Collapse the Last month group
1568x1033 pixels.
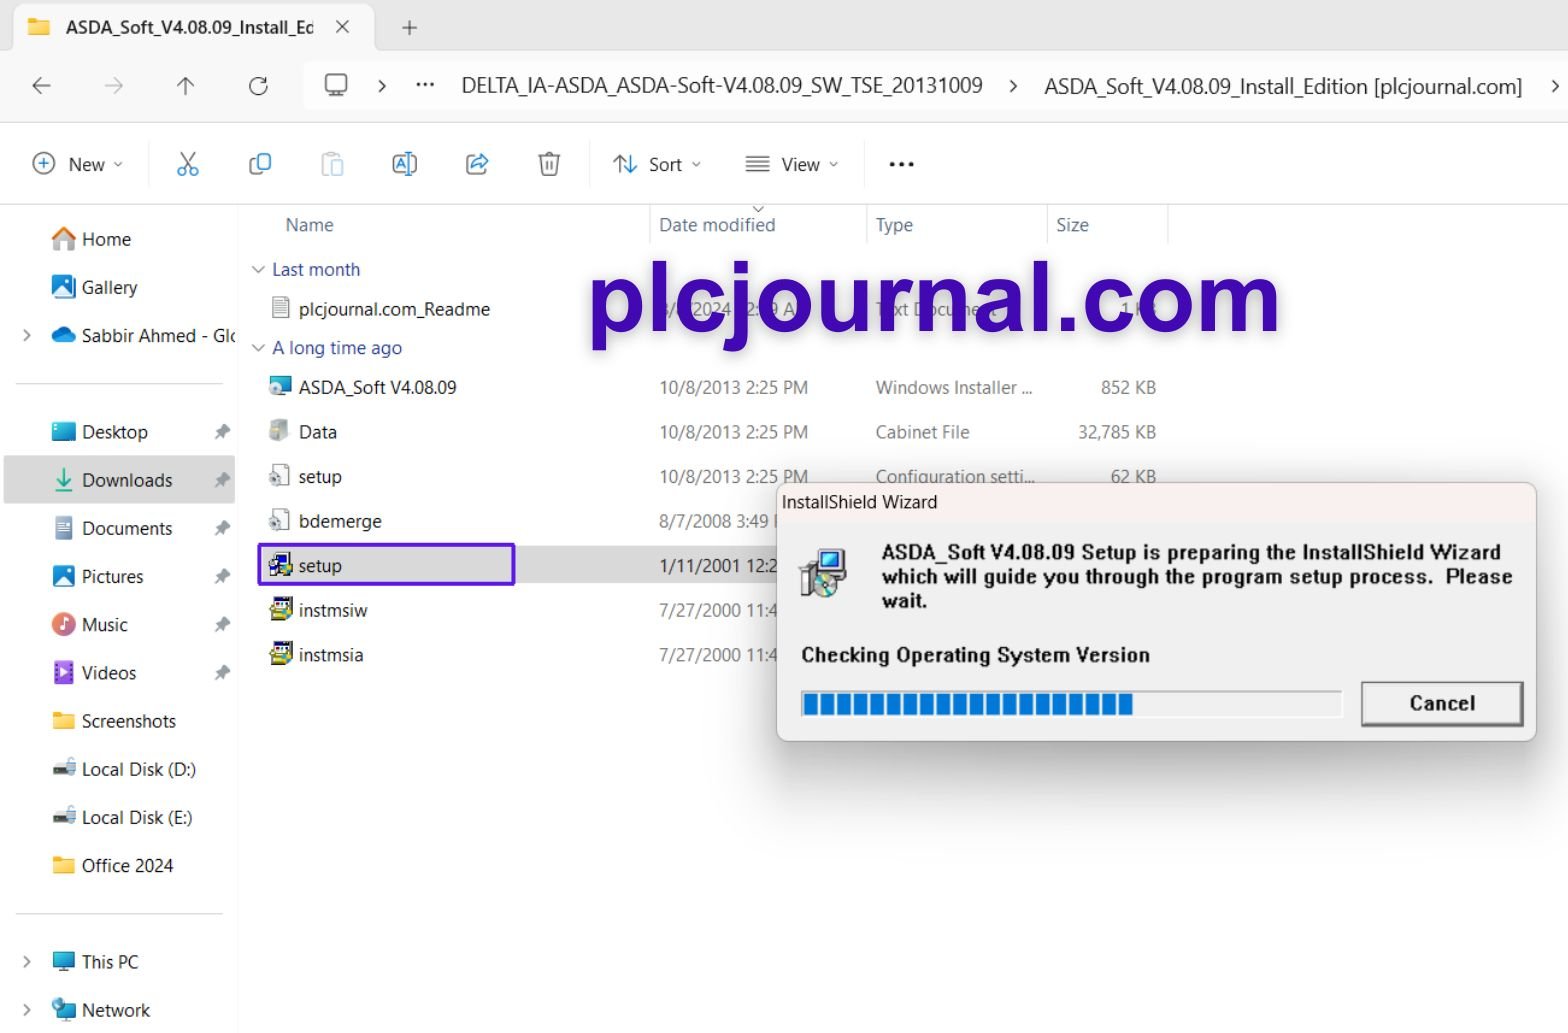[258, 269]
